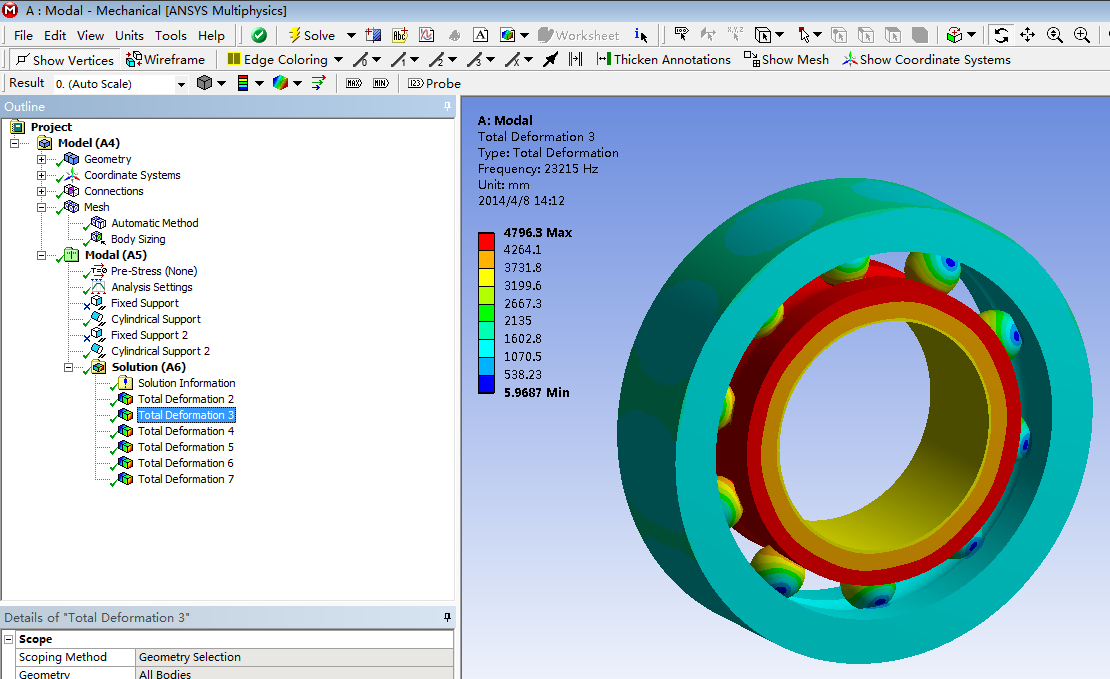Click the Max probe label icon
The height and width of the screenshot is (679, 1110).
[353, 83]
